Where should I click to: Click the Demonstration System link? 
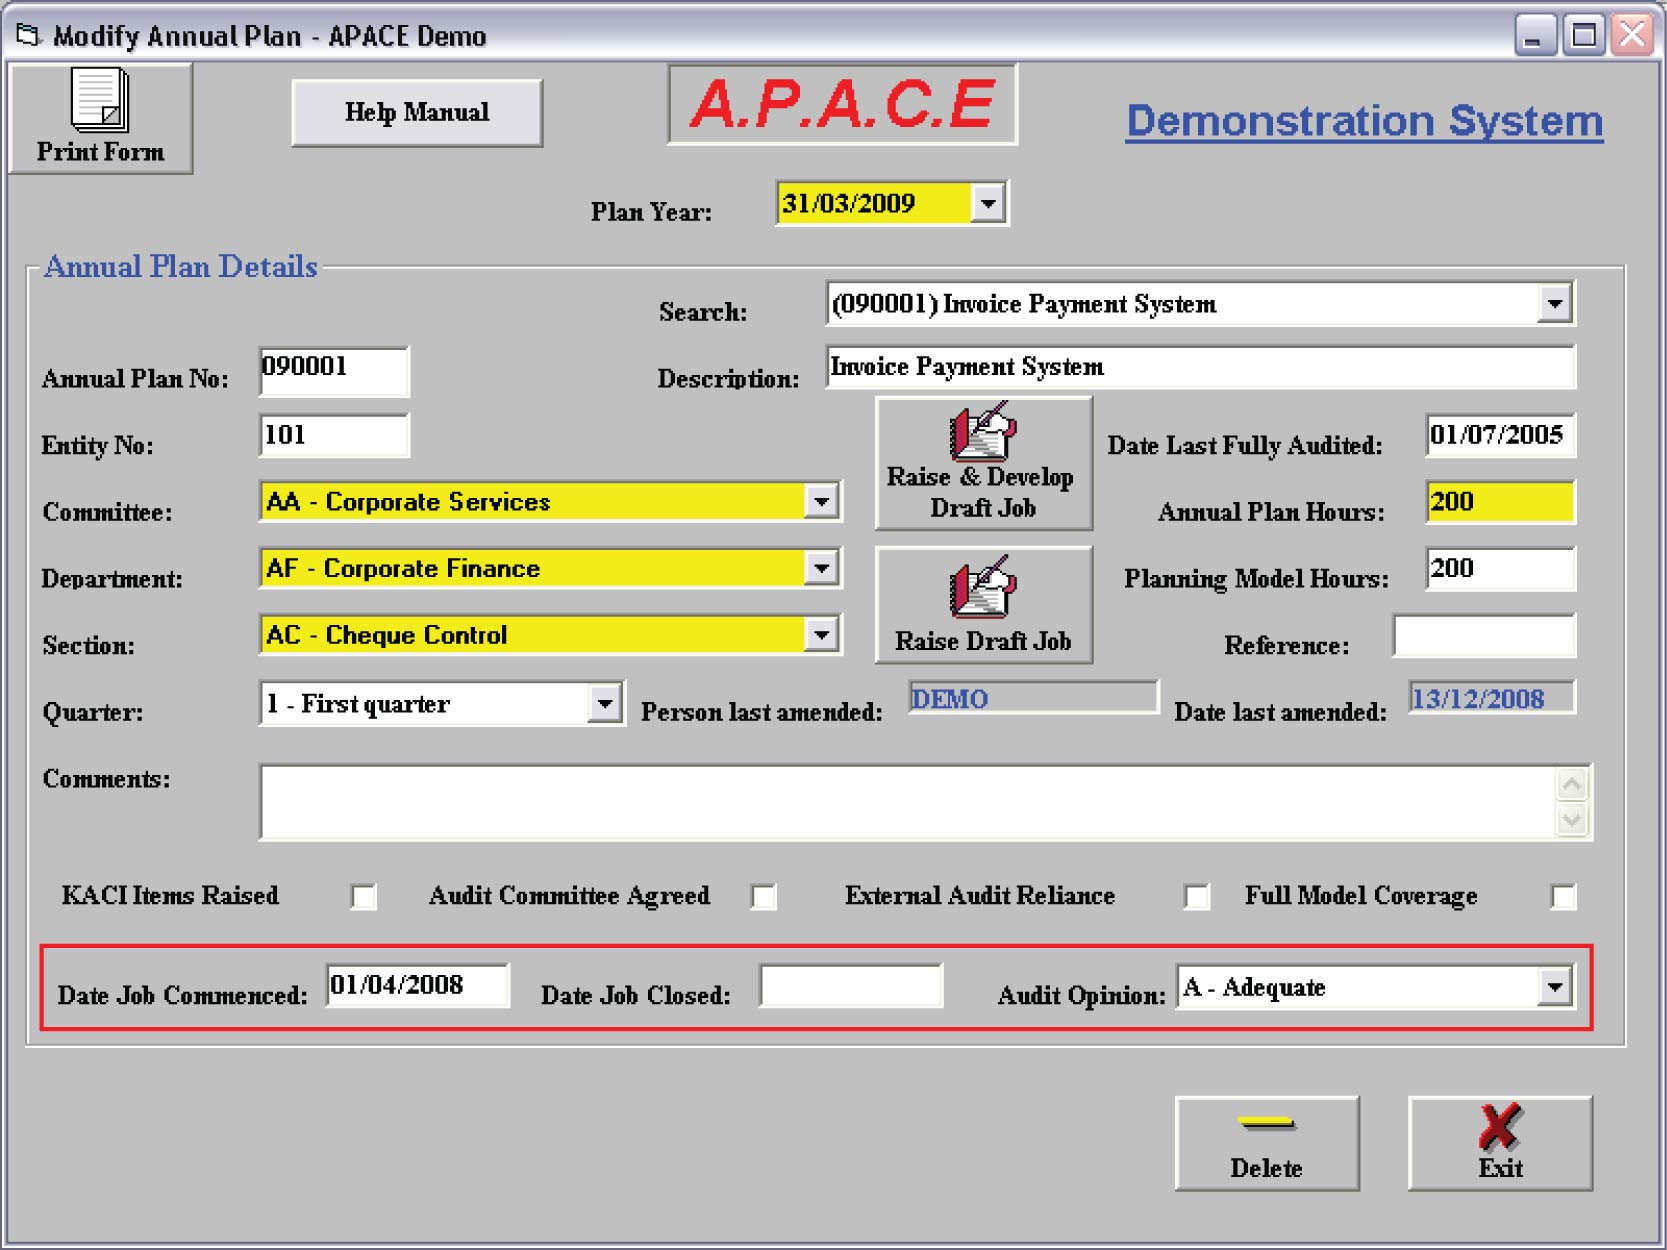click(x=1364, y=121)
